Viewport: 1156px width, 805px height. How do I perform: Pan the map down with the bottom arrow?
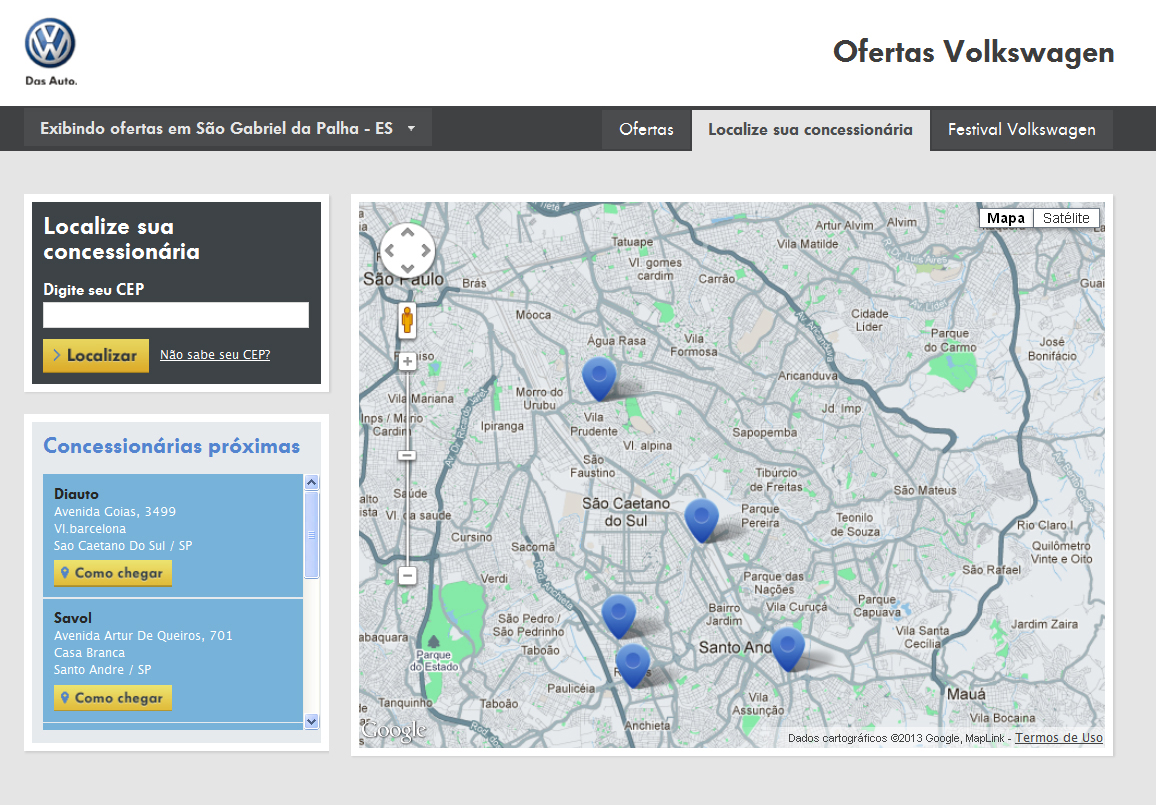pos(408,268)
